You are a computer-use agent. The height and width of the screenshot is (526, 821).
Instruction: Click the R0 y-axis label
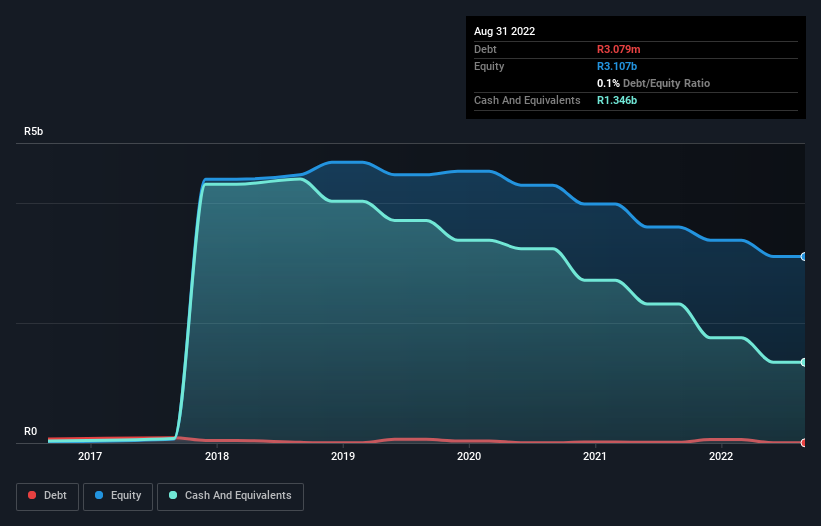30,431
